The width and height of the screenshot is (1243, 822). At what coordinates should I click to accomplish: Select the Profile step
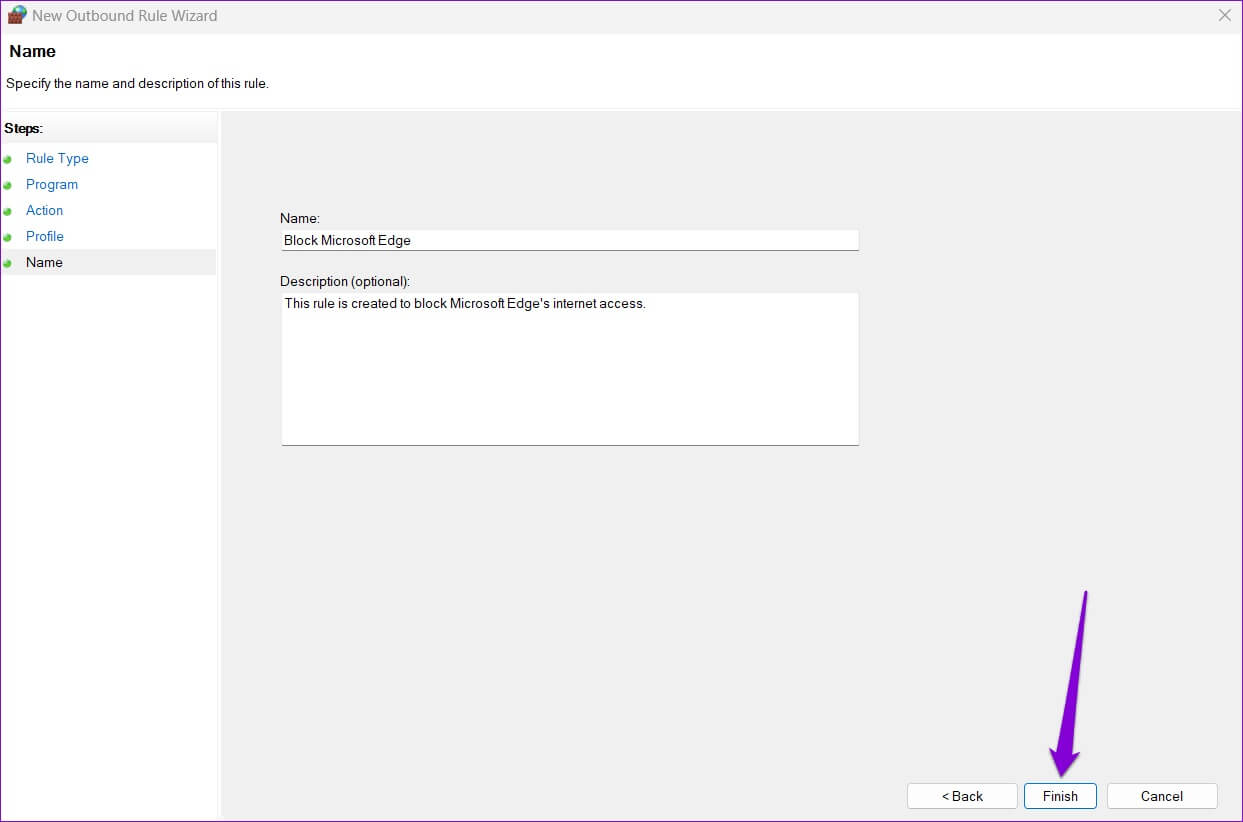[x=45, y=236]
